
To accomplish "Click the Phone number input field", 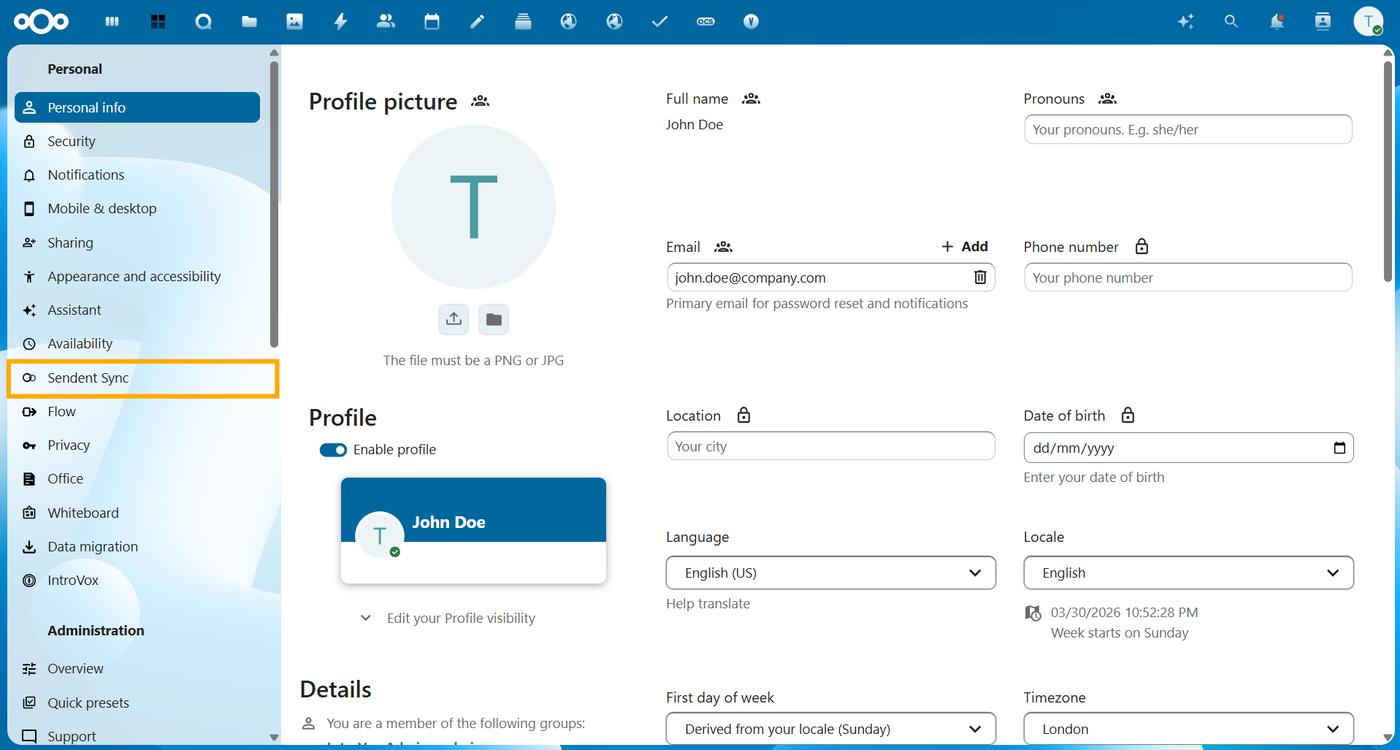I will [1188, 277].
